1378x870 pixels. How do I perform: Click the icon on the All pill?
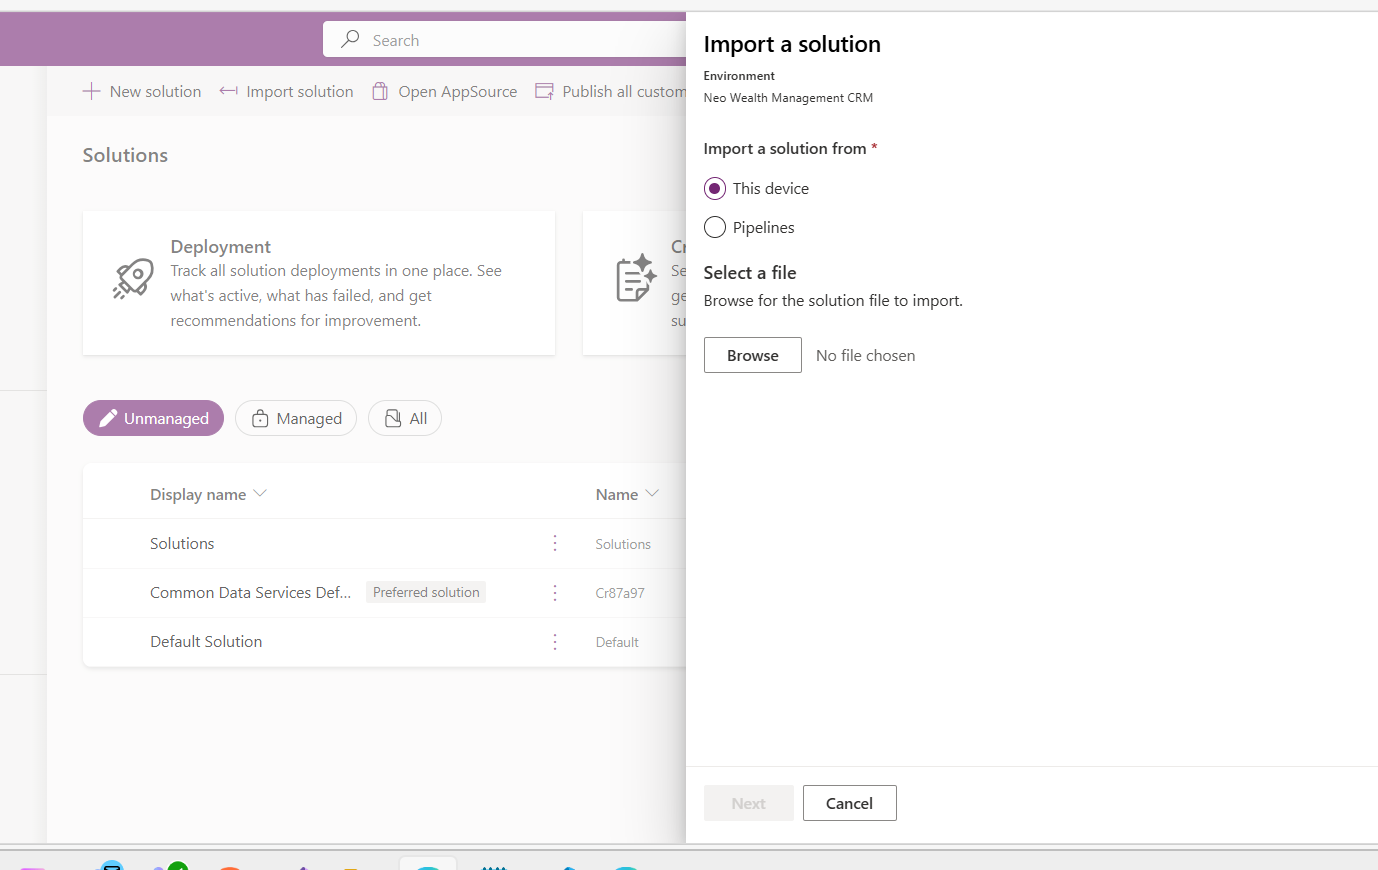point(393,418)
